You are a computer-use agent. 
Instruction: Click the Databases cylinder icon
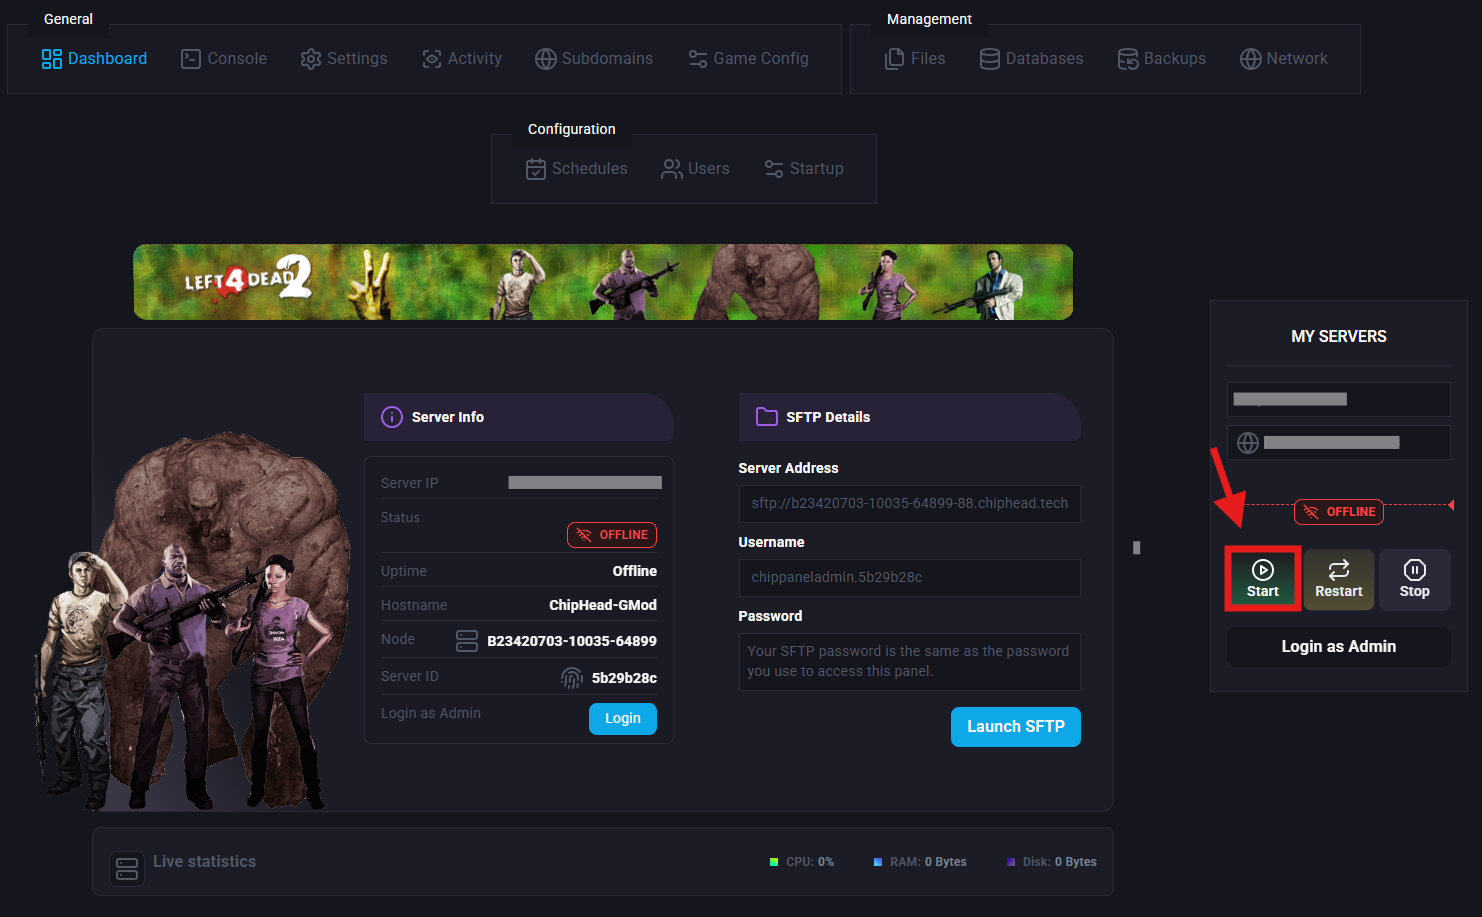990,59
